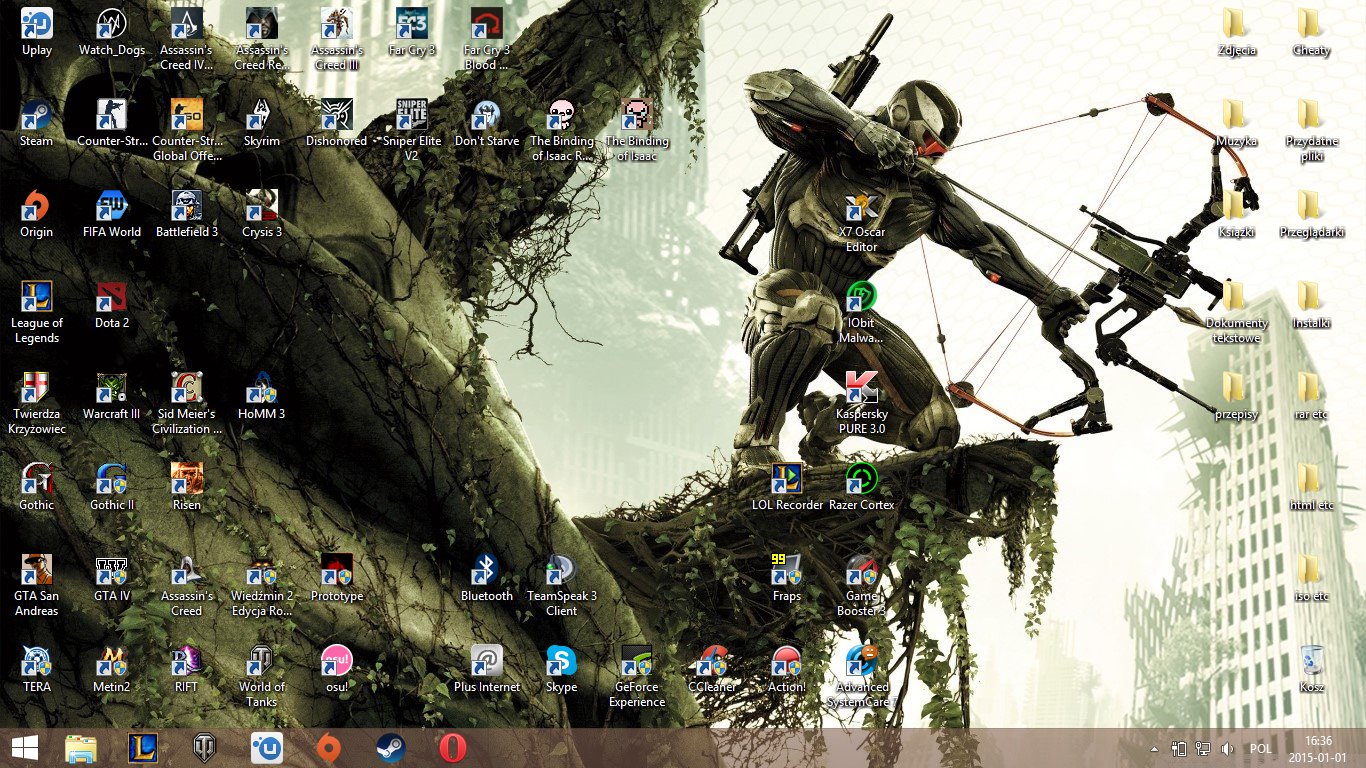1366x768 pixels.
Task: Select the GTA San Andreas shortcut
Action: tap(37, 585)
